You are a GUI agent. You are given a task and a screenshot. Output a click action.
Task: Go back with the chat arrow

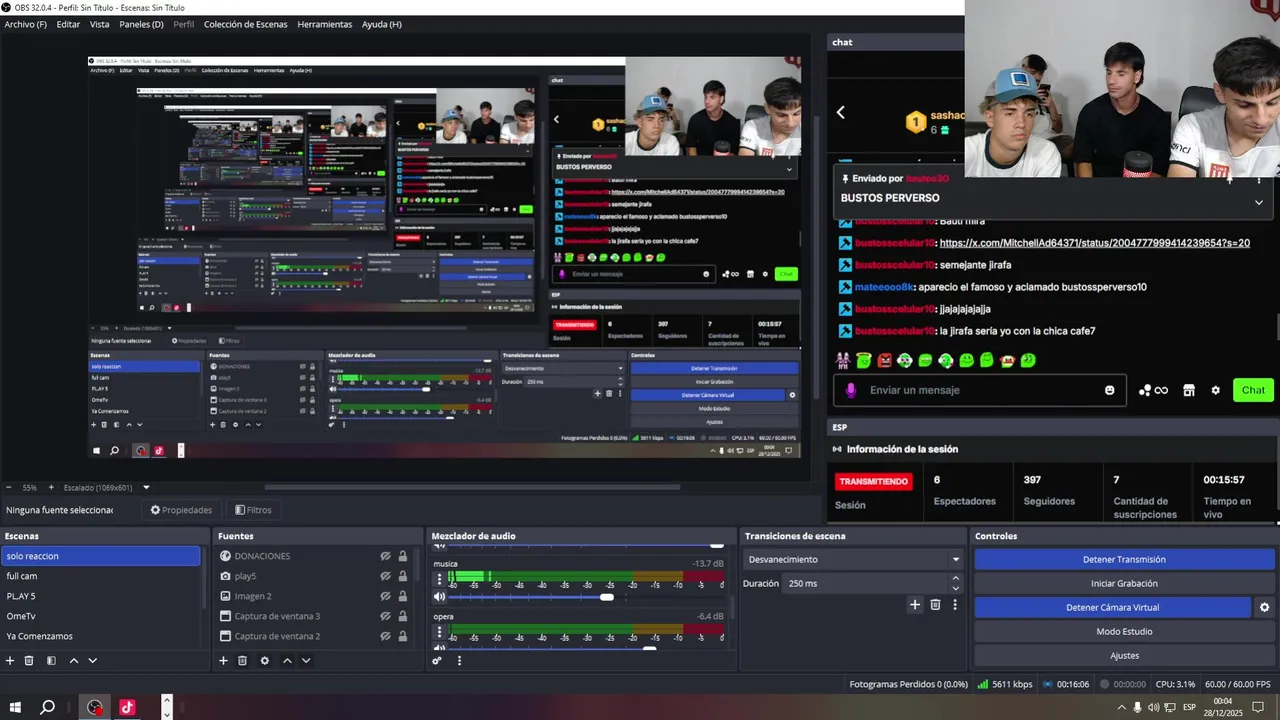pos(840,113)
